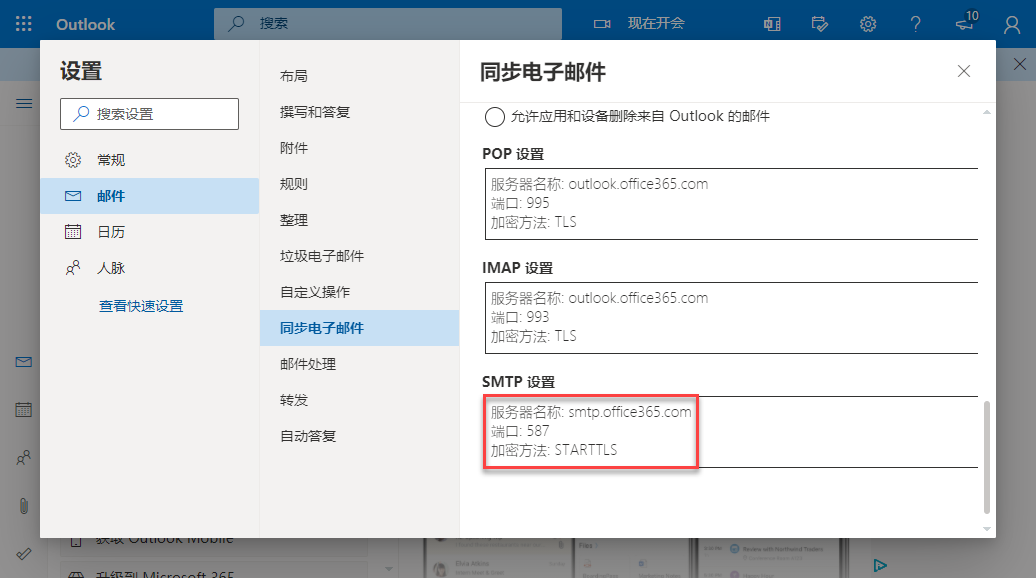The width and height of the screenshot is (1036, 578).
Task: Select the 人脉 settings category
Action: (149, 268)
